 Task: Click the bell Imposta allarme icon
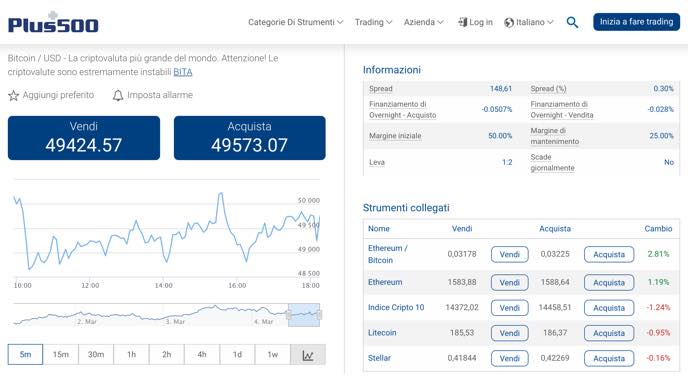tap(118, 95)
